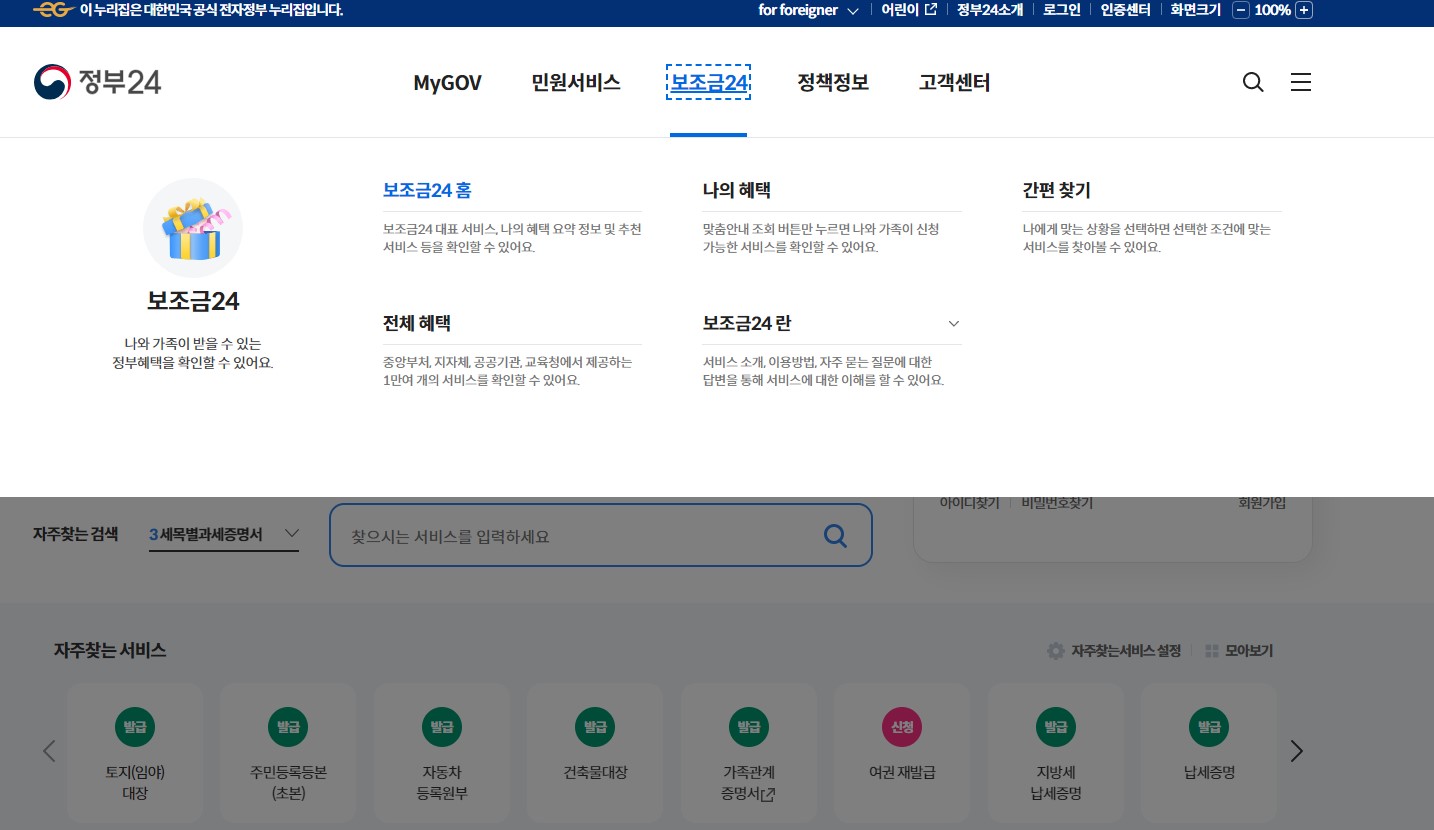Click 회원가입 link
Screen dimensions: 1434x830
coord(1262,503)
